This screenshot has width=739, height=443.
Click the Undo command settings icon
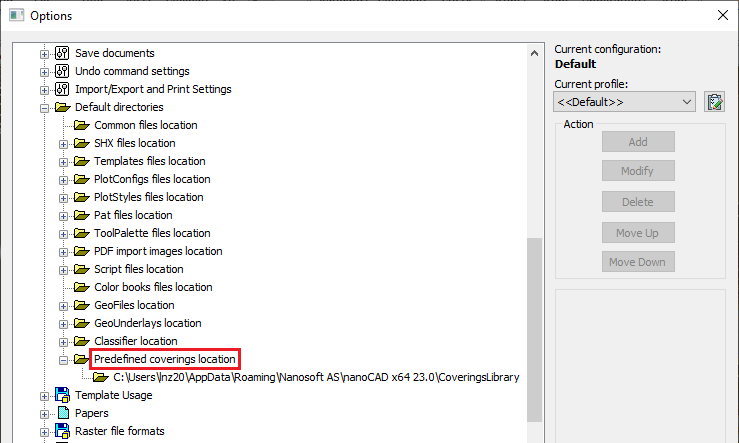(62, 71)
